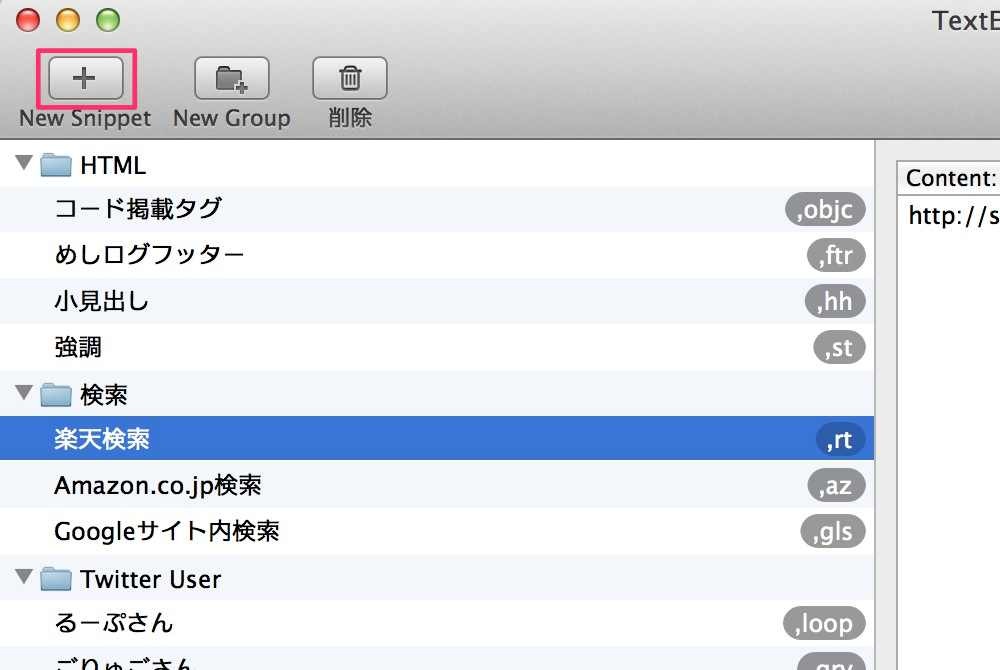Select the めしログフッター snippet

[x=437, y=255]
